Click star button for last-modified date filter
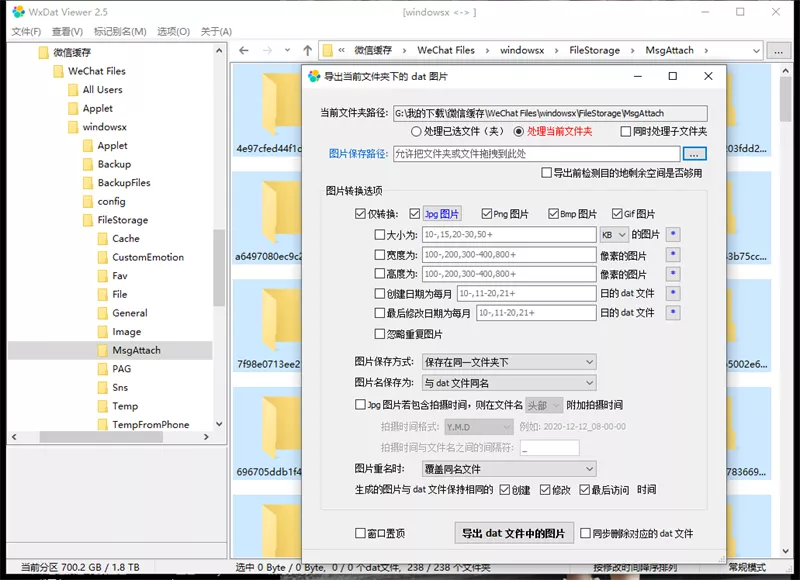800x580 pixels. point(673,312)
